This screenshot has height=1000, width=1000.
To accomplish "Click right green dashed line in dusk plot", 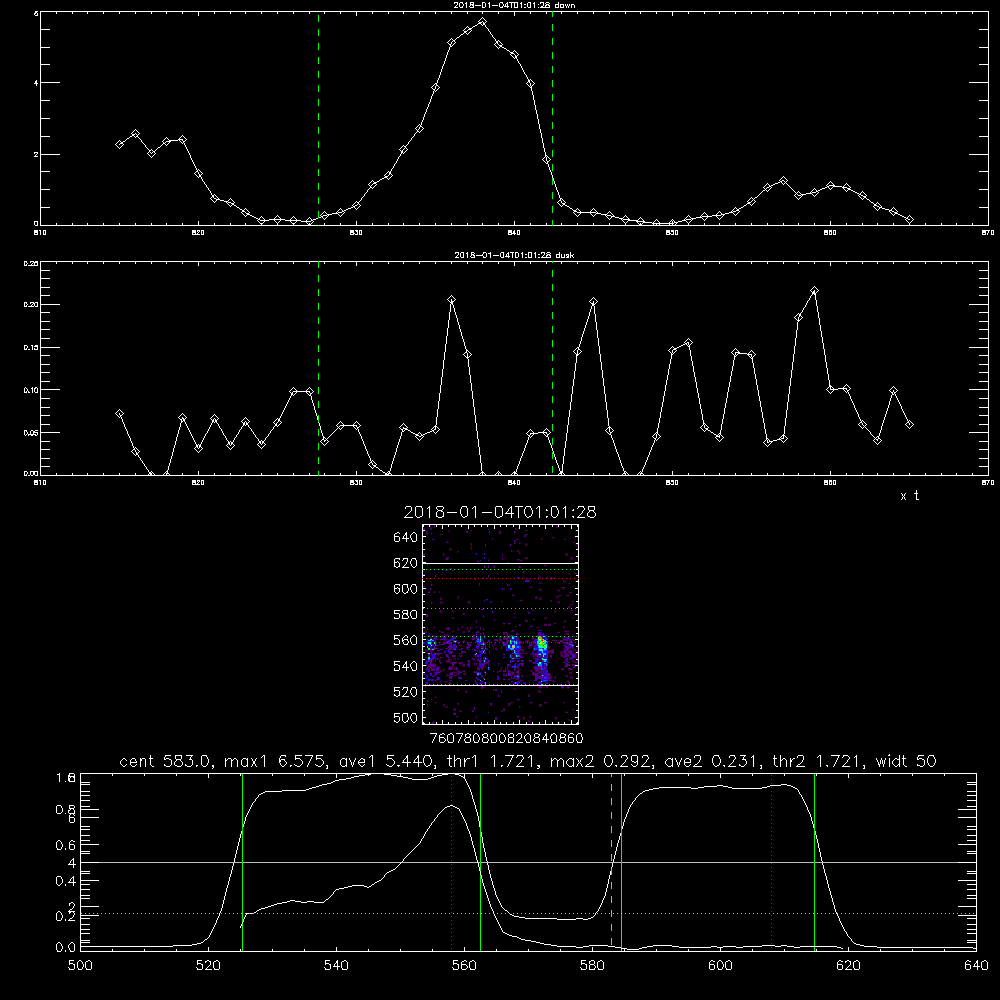I will tap(552, 368).
